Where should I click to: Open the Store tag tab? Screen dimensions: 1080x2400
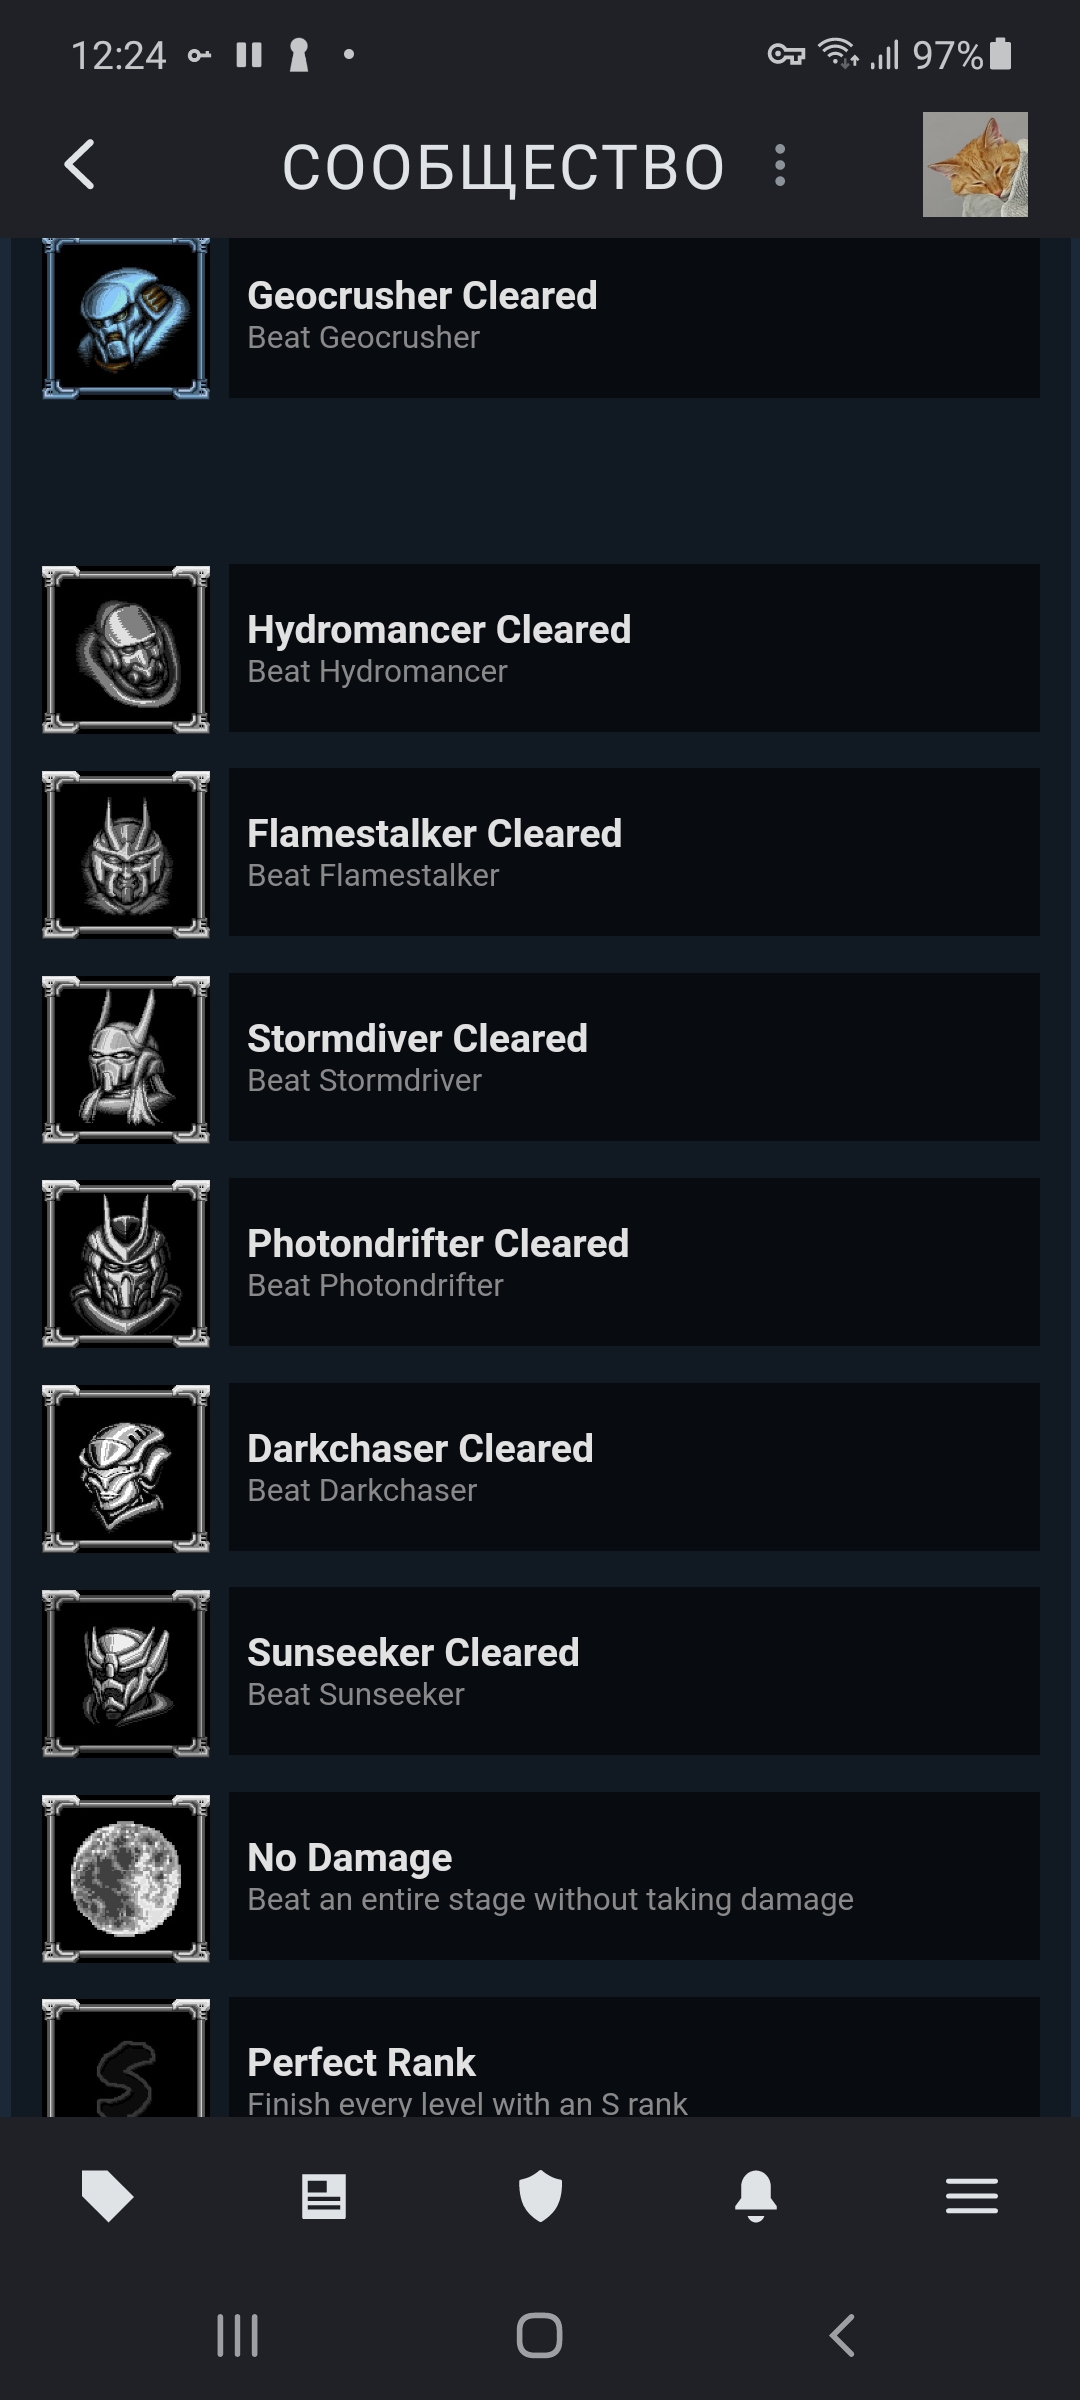[107, 2197]
